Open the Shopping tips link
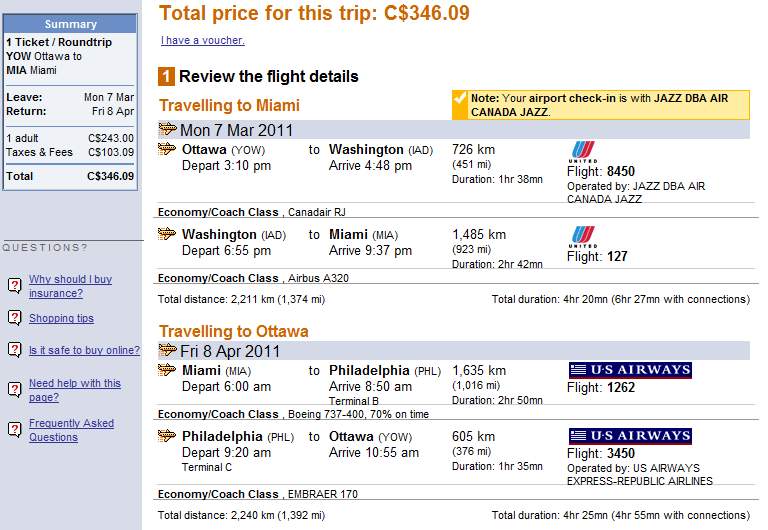The width and height of the screenshot is (768, 530). tap(61, 318)
